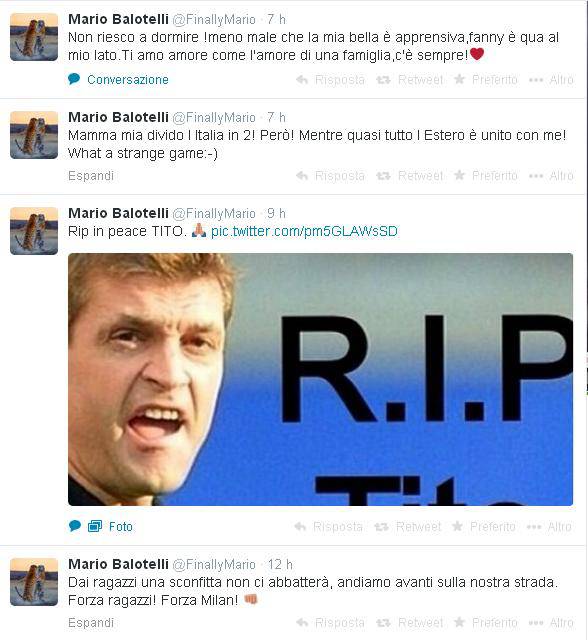Retweet the 'Non riesco a dormire' tweet
The height and width of the screenshot is (640, 588).
click(409, 80)
